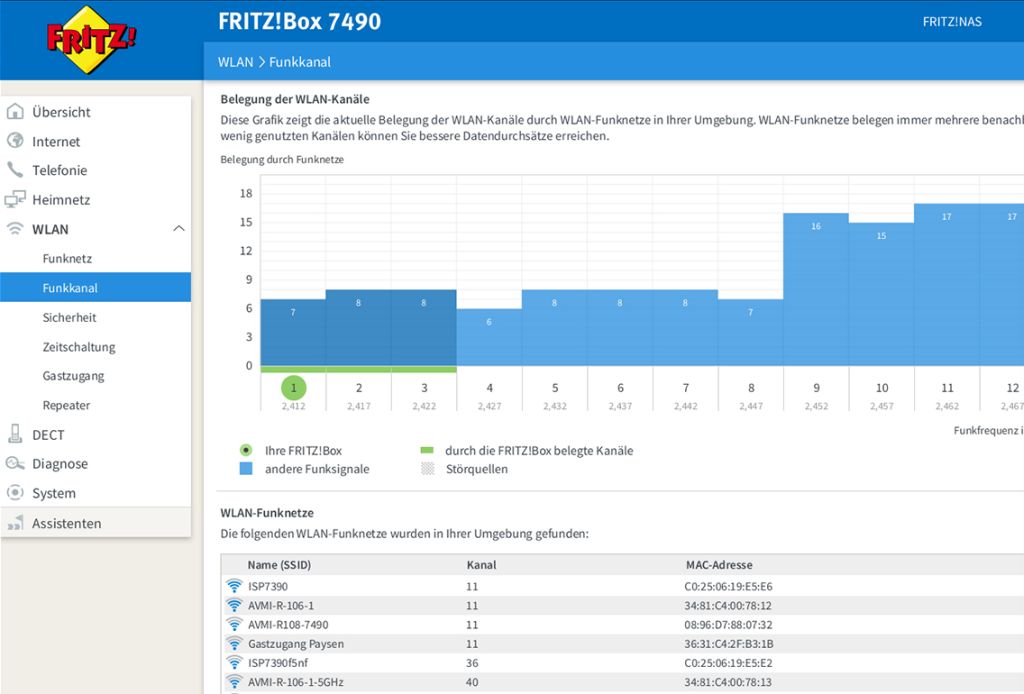Click the AVMI-R-106-1 network name

[281, 605]
